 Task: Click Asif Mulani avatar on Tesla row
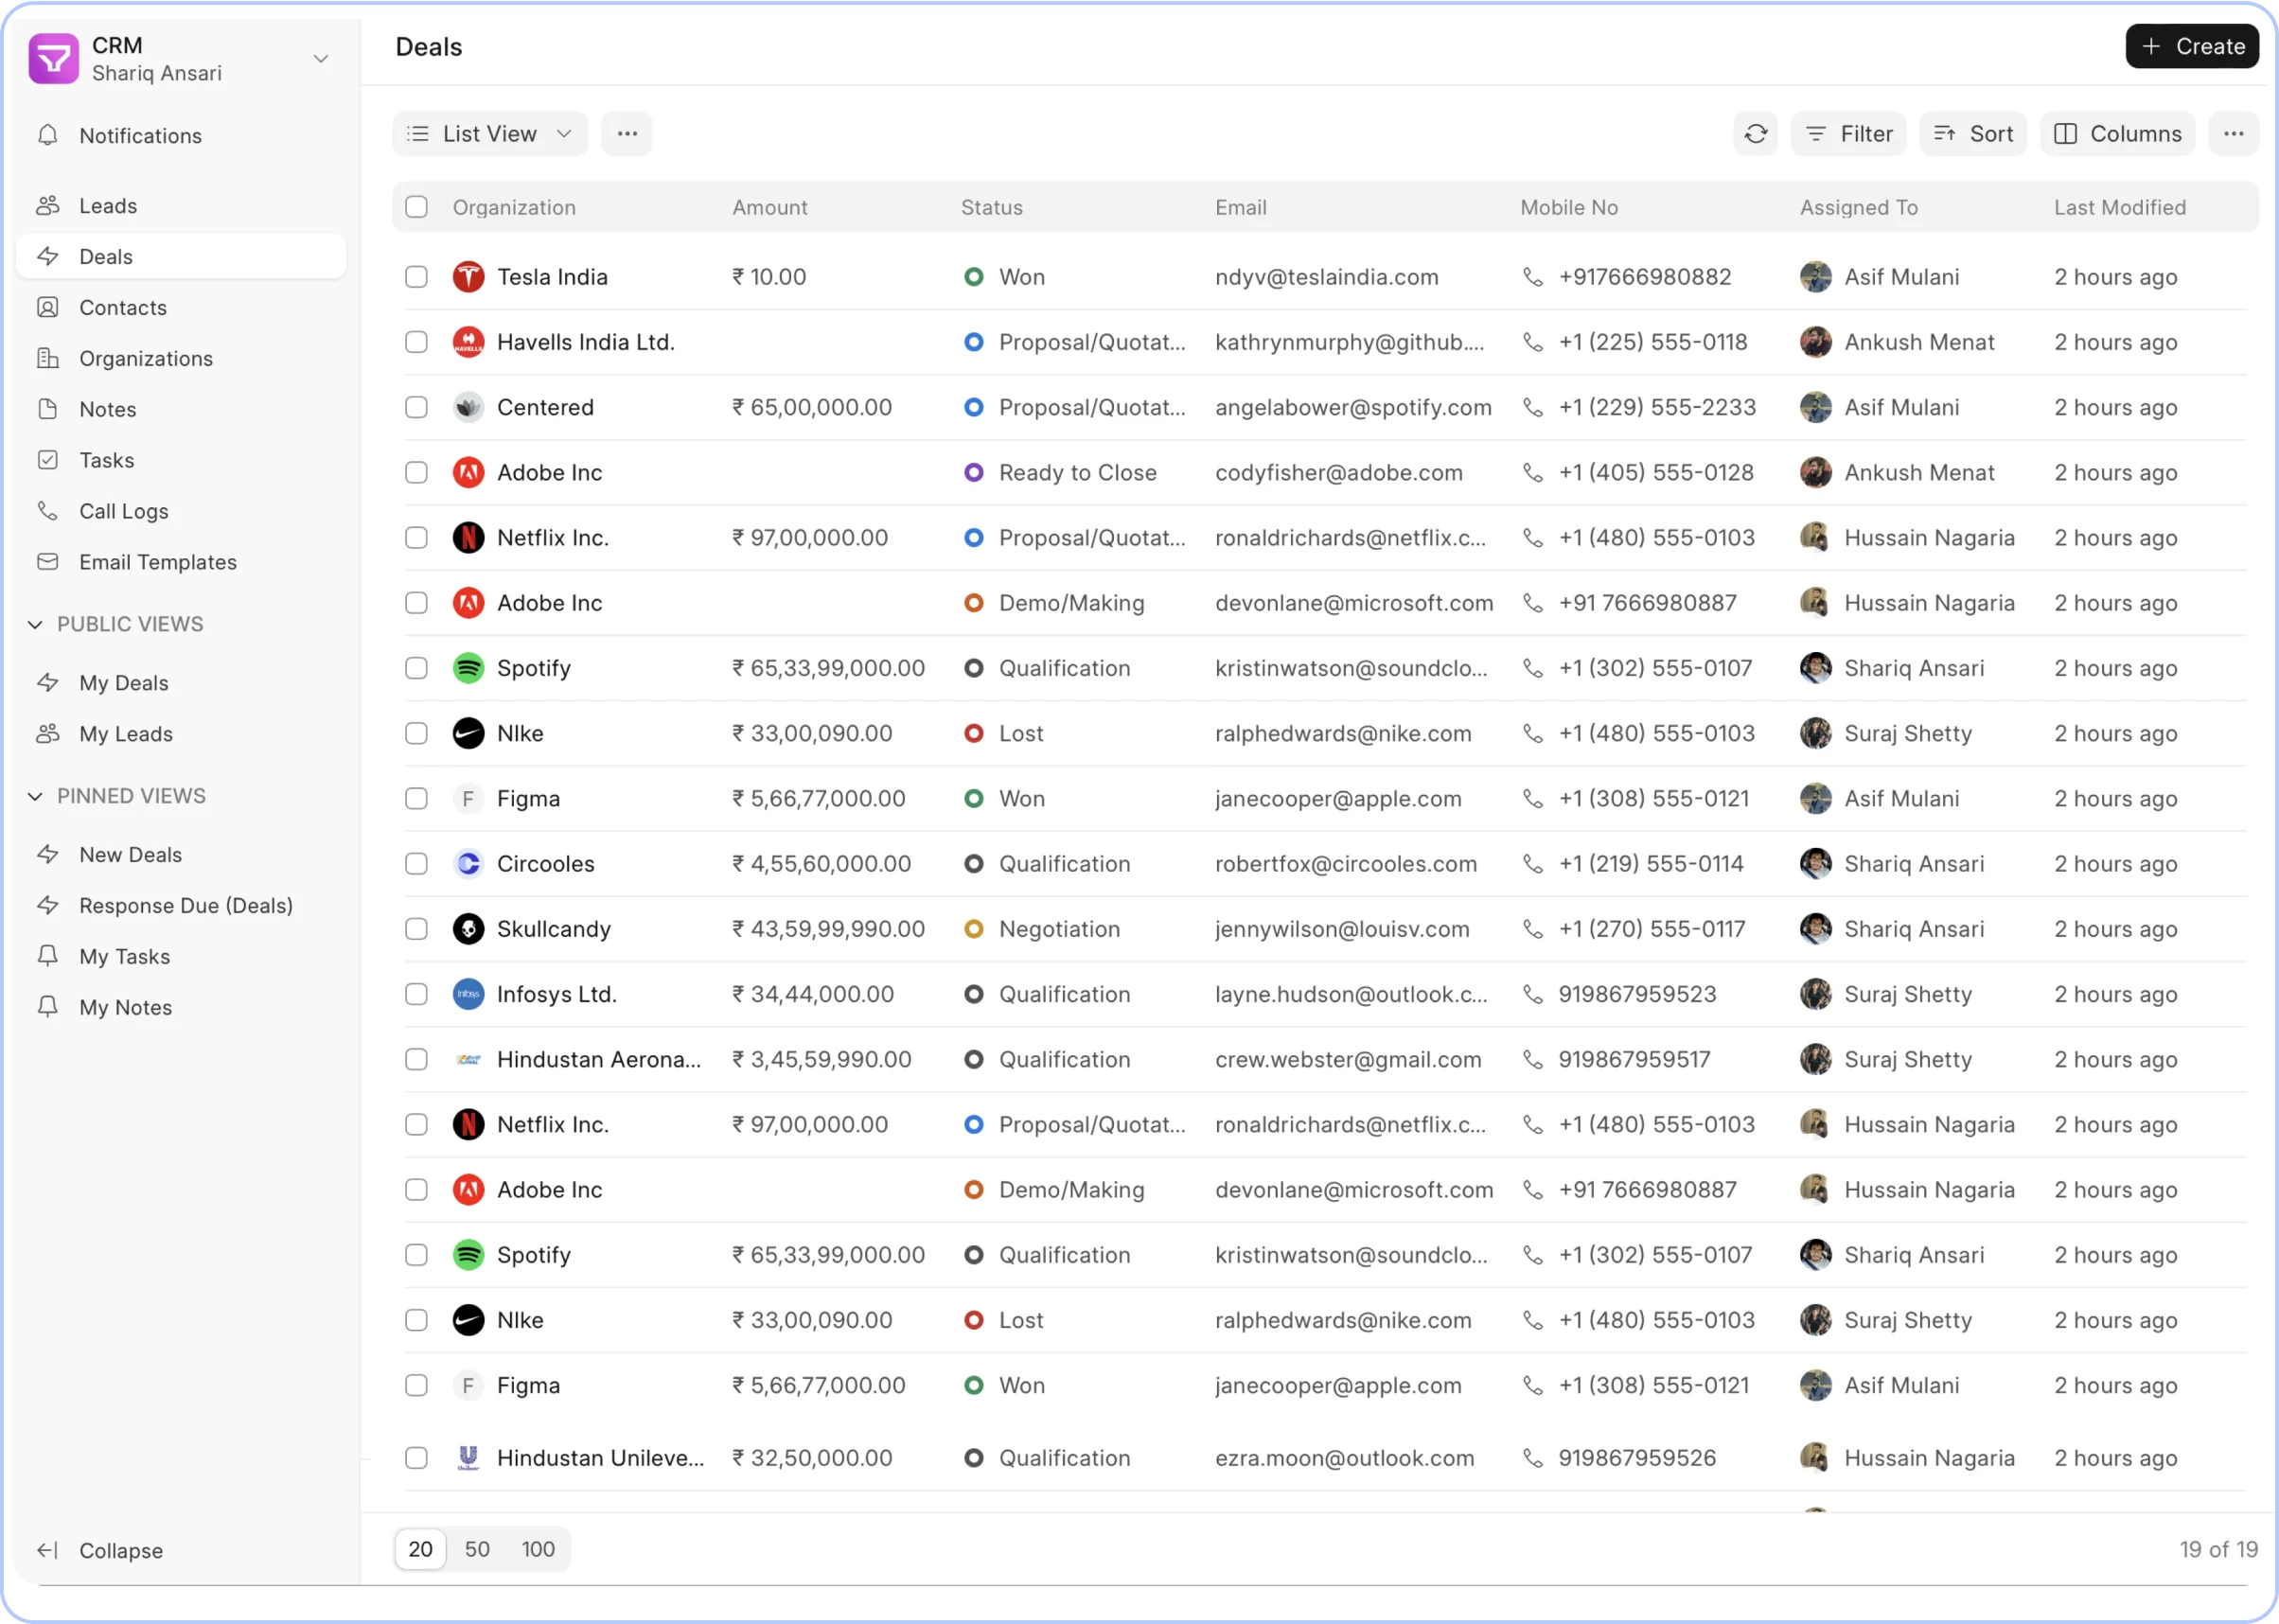(x=1815, y=277)
